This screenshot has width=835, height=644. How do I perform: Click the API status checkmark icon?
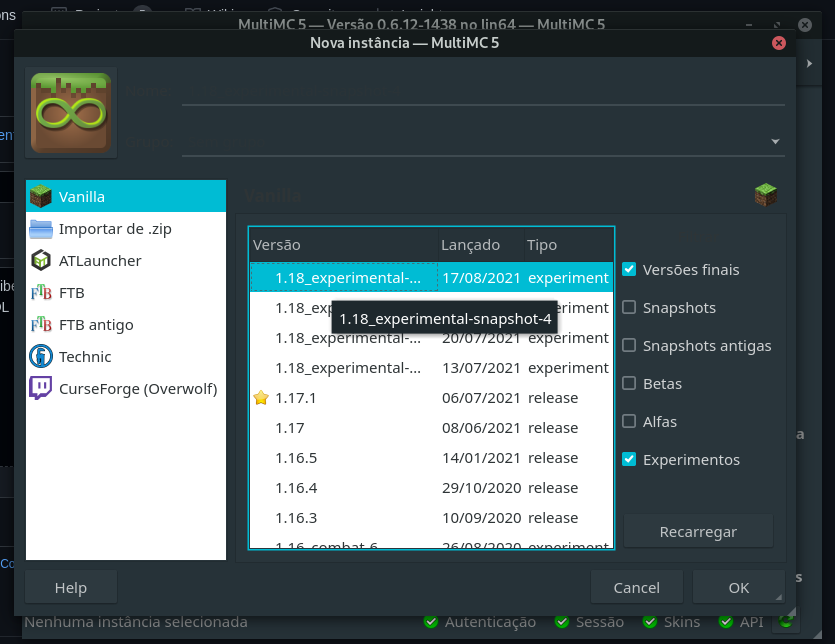pos(726,621)
